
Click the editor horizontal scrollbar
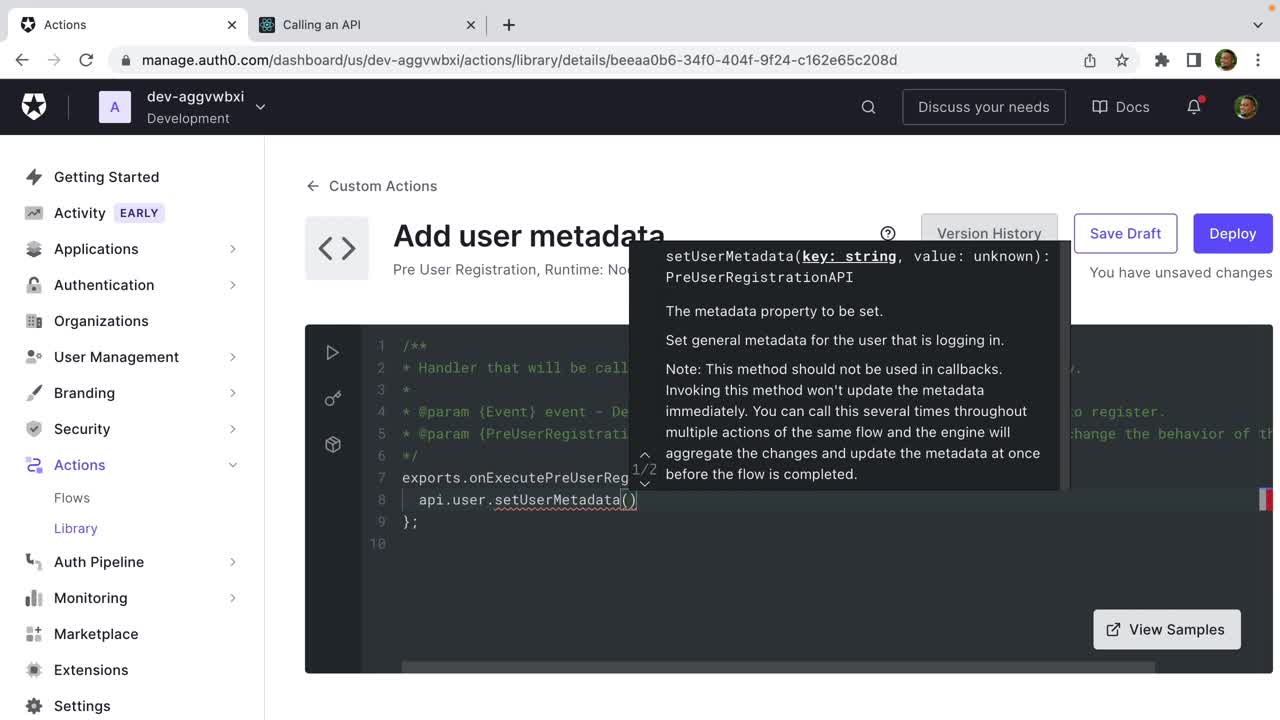click(777, 667)
